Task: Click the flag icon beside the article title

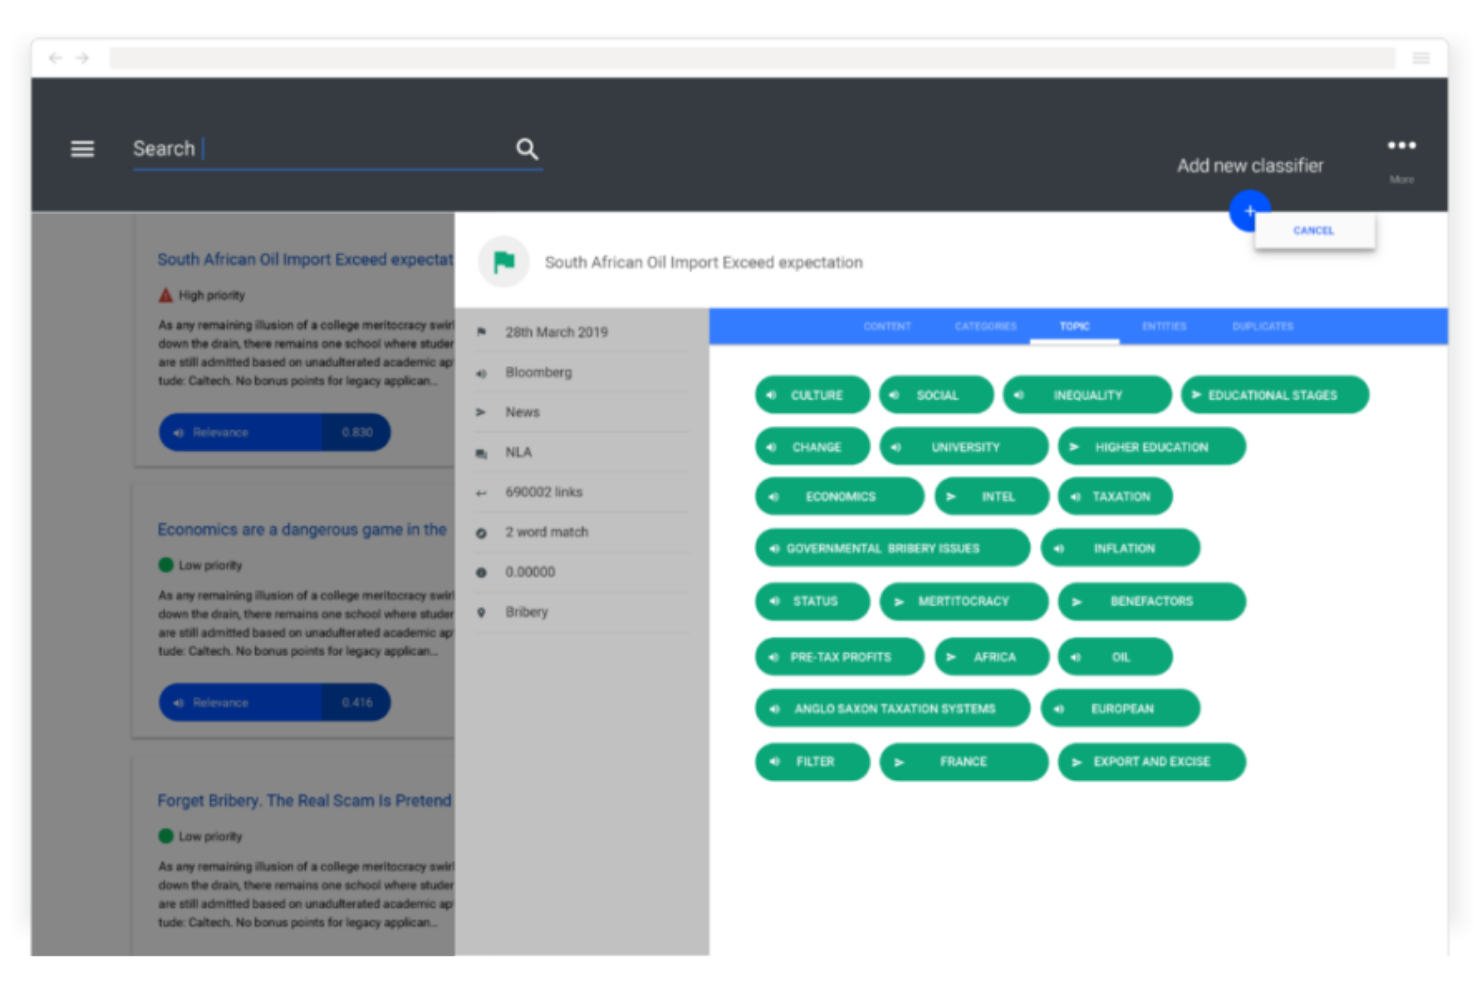Action: tap(504, 261)
